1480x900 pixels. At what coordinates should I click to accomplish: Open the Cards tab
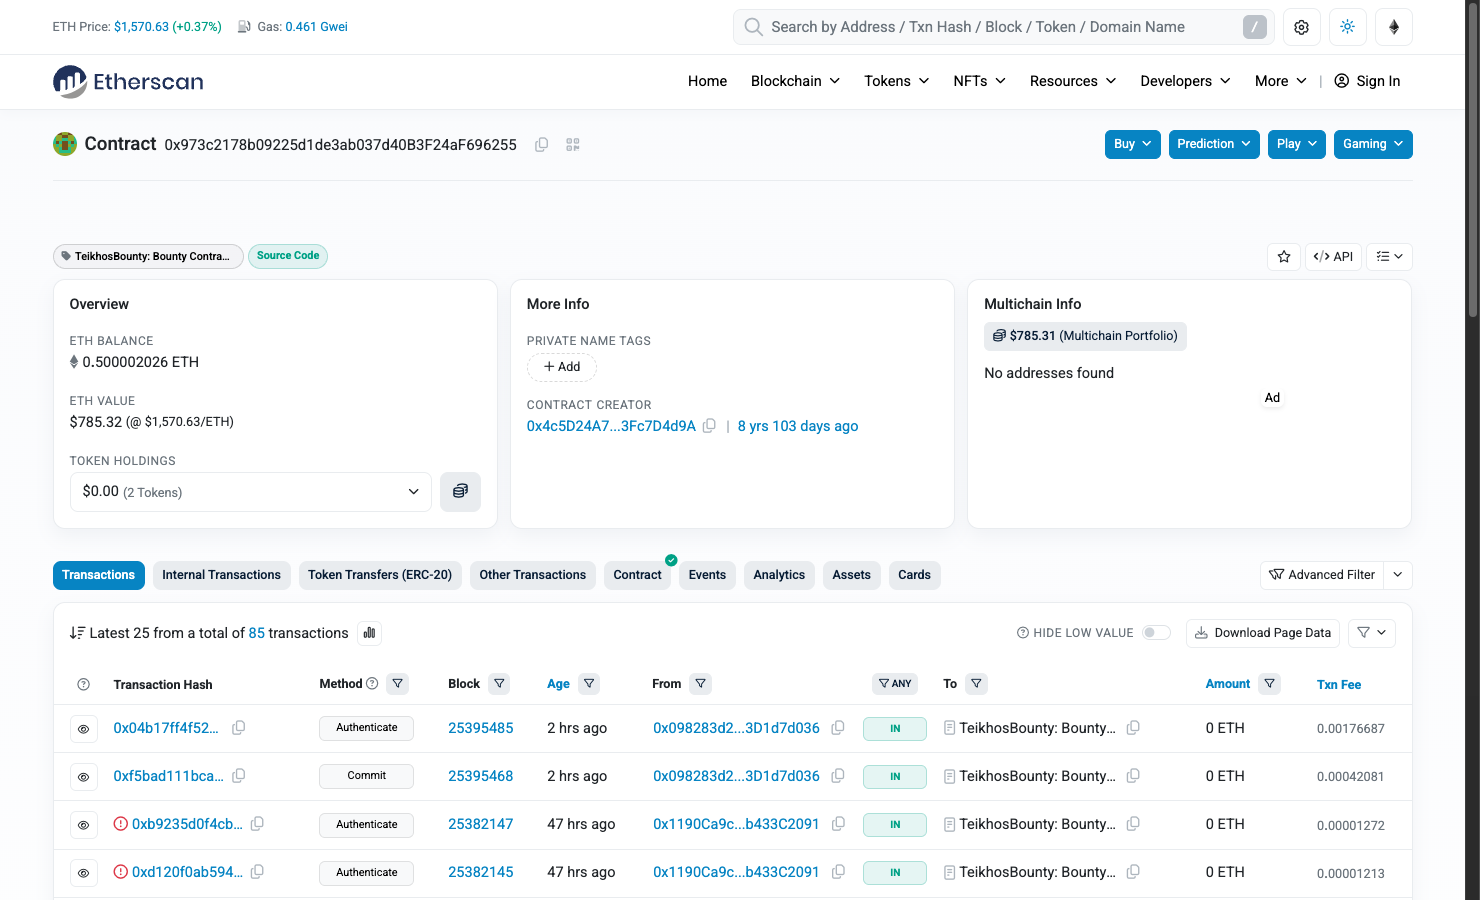click(914, 575)
